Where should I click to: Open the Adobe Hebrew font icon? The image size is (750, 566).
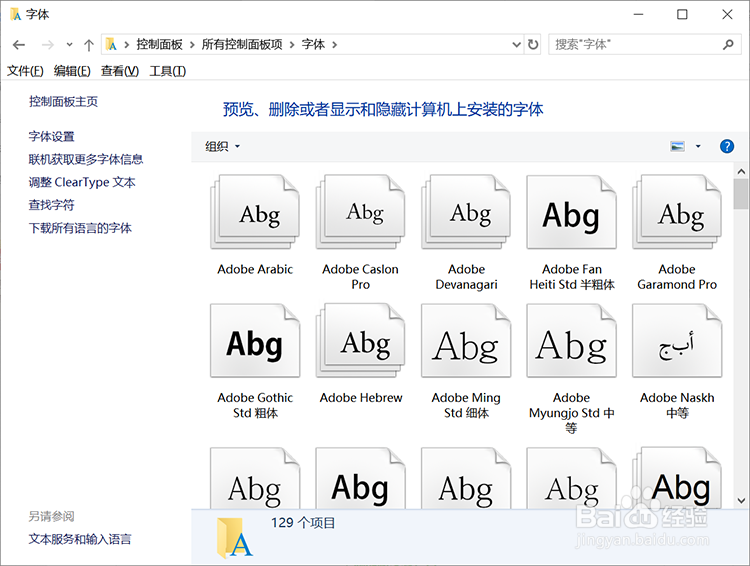(360, 341)
